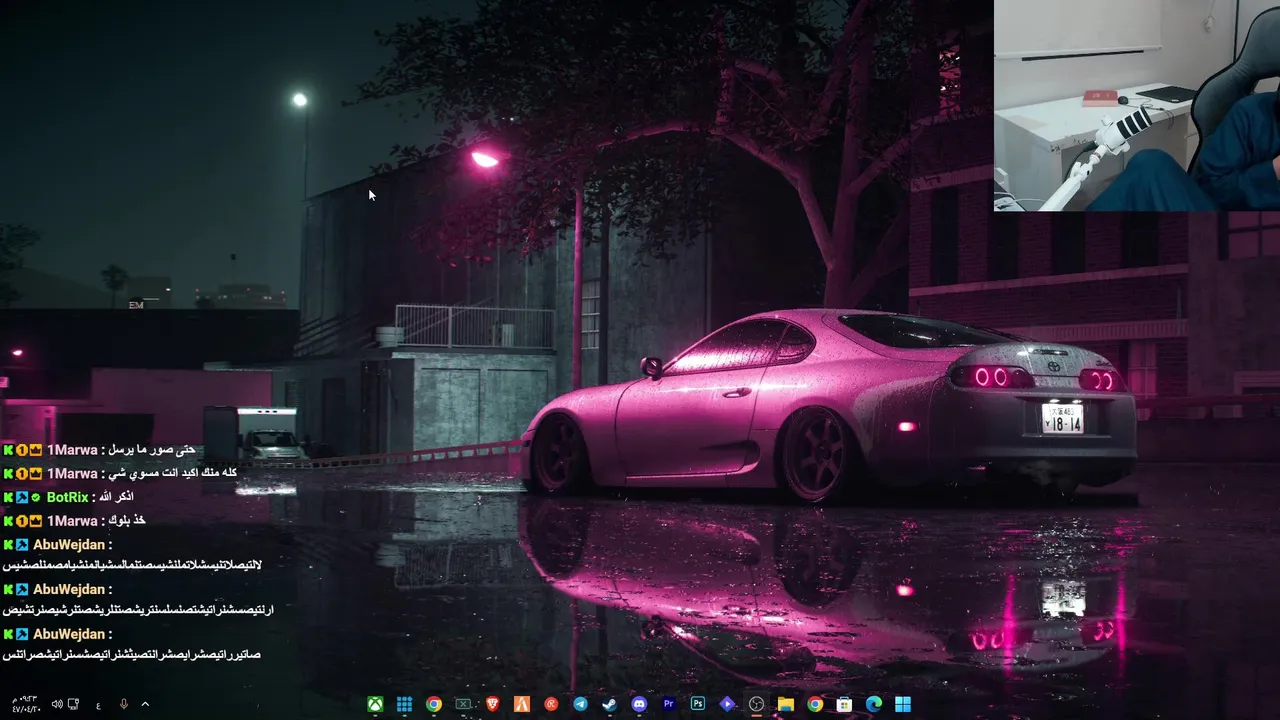
Task: Click the microphone tray icon
Action: [x=124, y=704]
